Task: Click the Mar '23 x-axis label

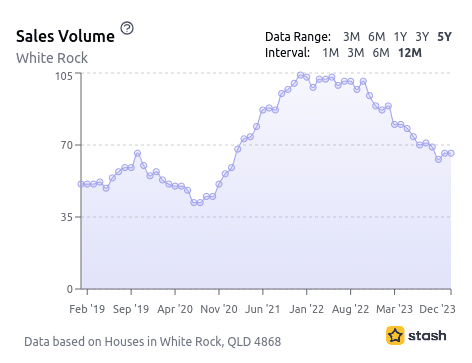Action: click(x=394, y=309)
